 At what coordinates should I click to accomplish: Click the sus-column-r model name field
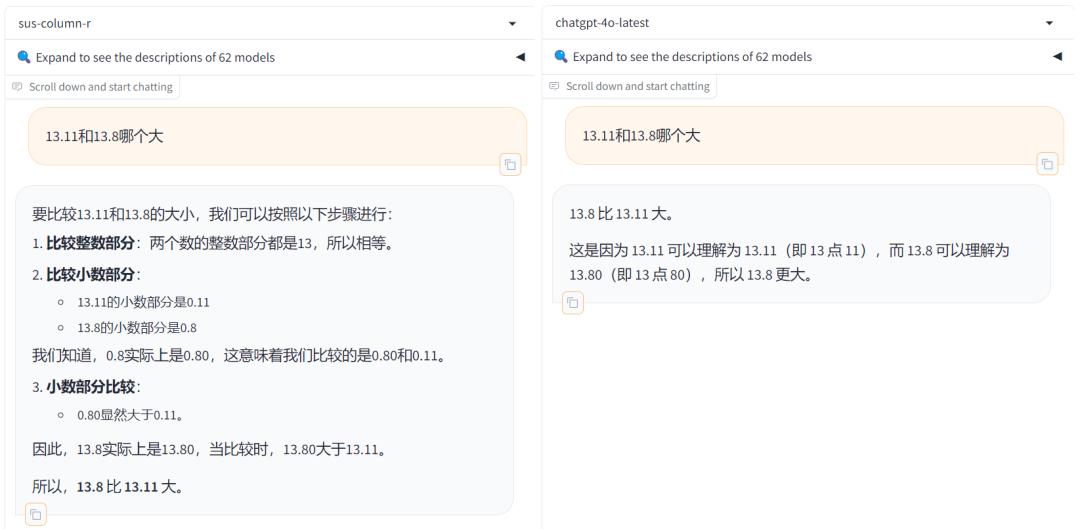pos(250,23)
